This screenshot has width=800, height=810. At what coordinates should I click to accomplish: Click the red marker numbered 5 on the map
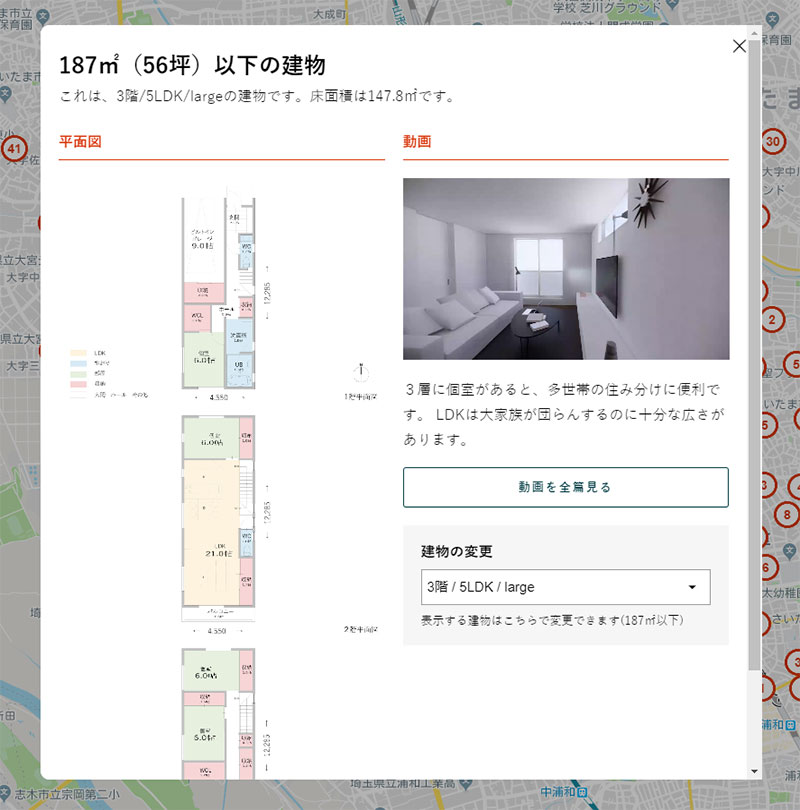[764, 424]
